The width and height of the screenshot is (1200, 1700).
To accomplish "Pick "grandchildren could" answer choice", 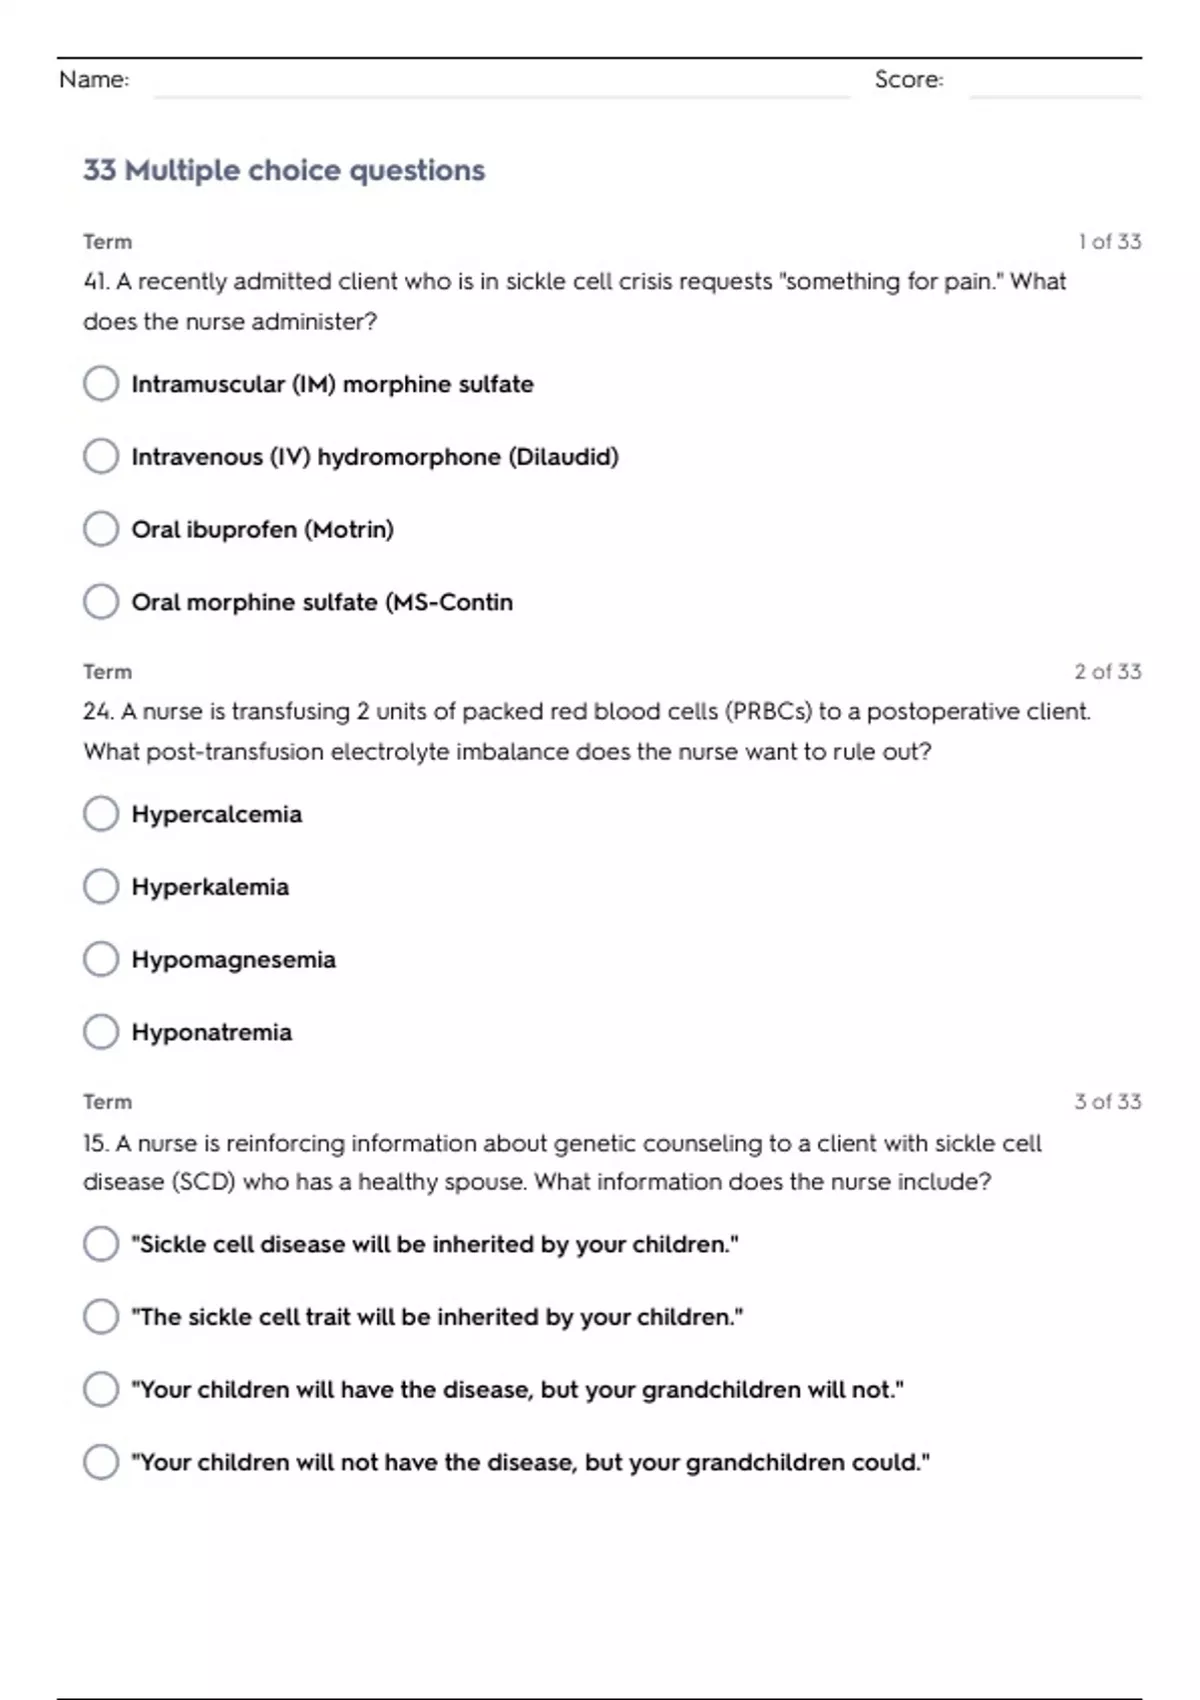I will pos(101,1462).
